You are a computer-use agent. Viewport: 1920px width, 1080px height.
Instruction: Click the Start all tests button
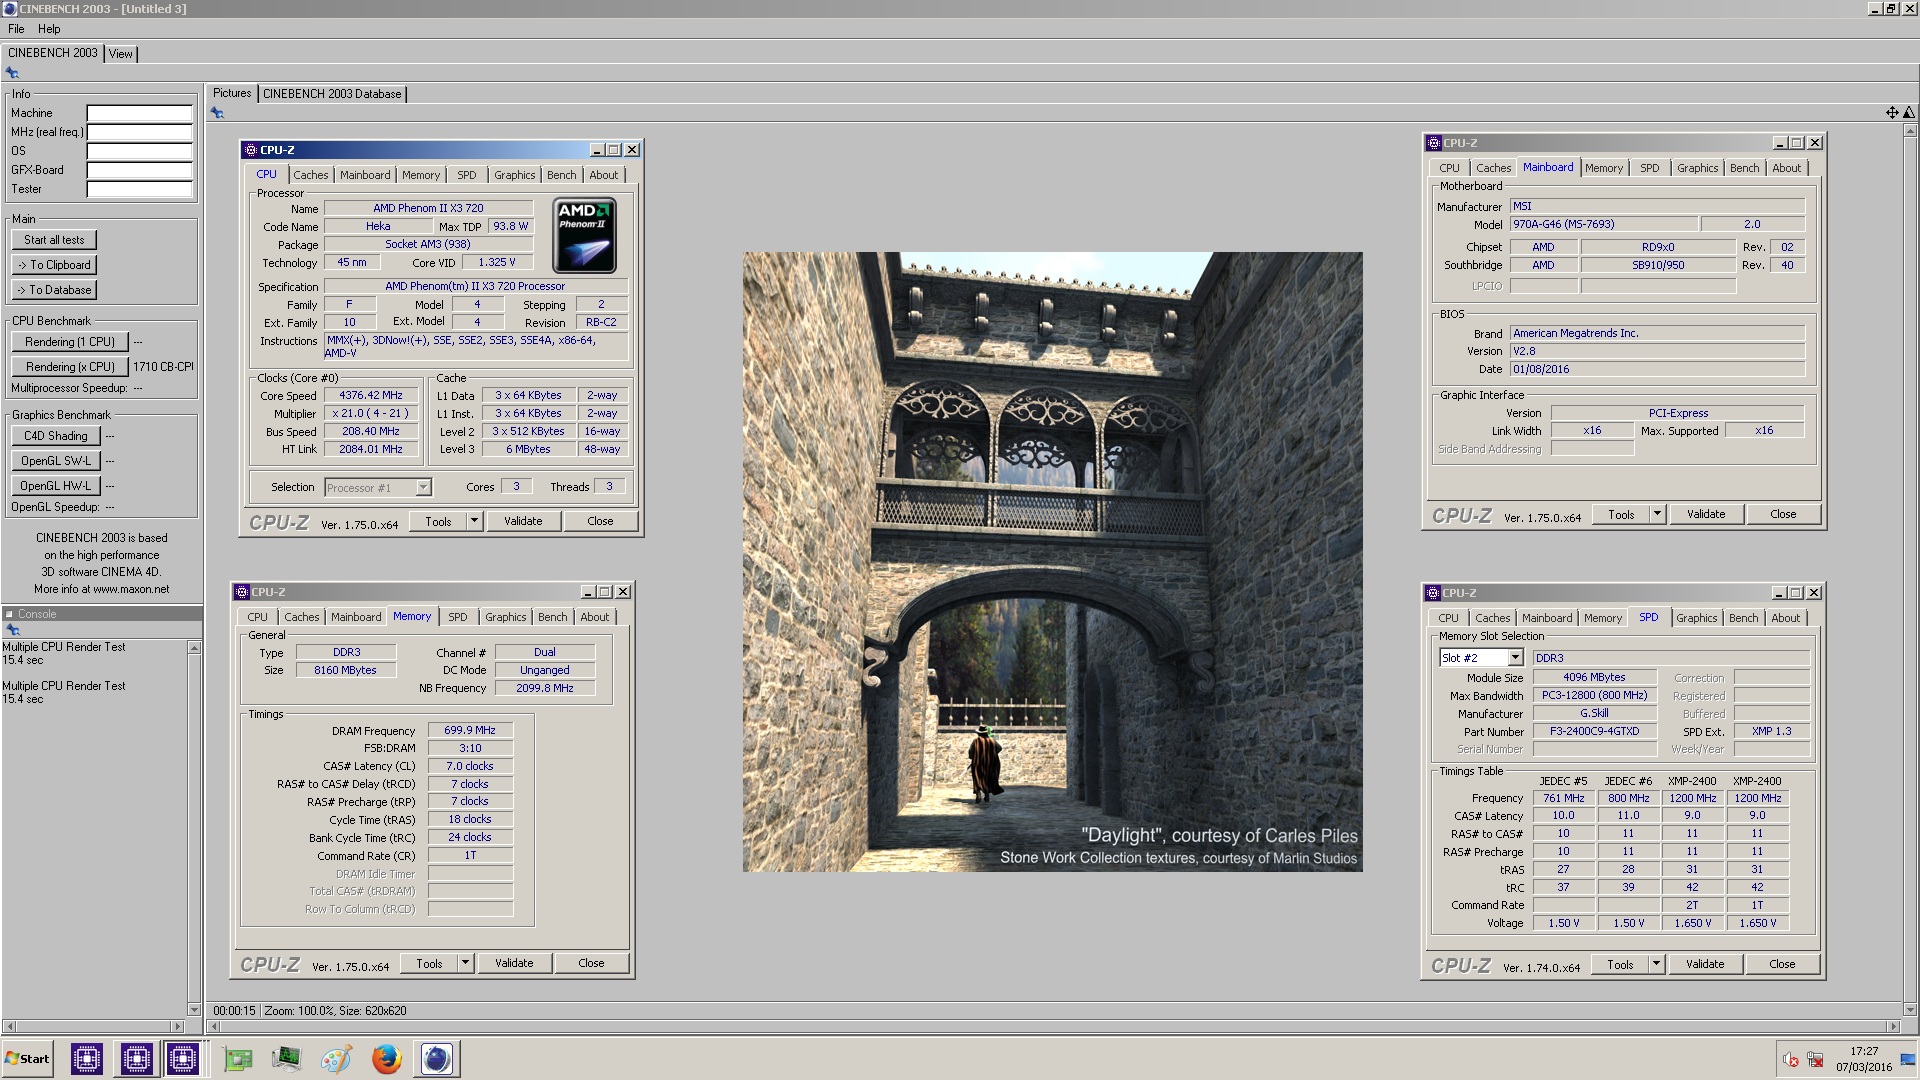tap(54, 240)
